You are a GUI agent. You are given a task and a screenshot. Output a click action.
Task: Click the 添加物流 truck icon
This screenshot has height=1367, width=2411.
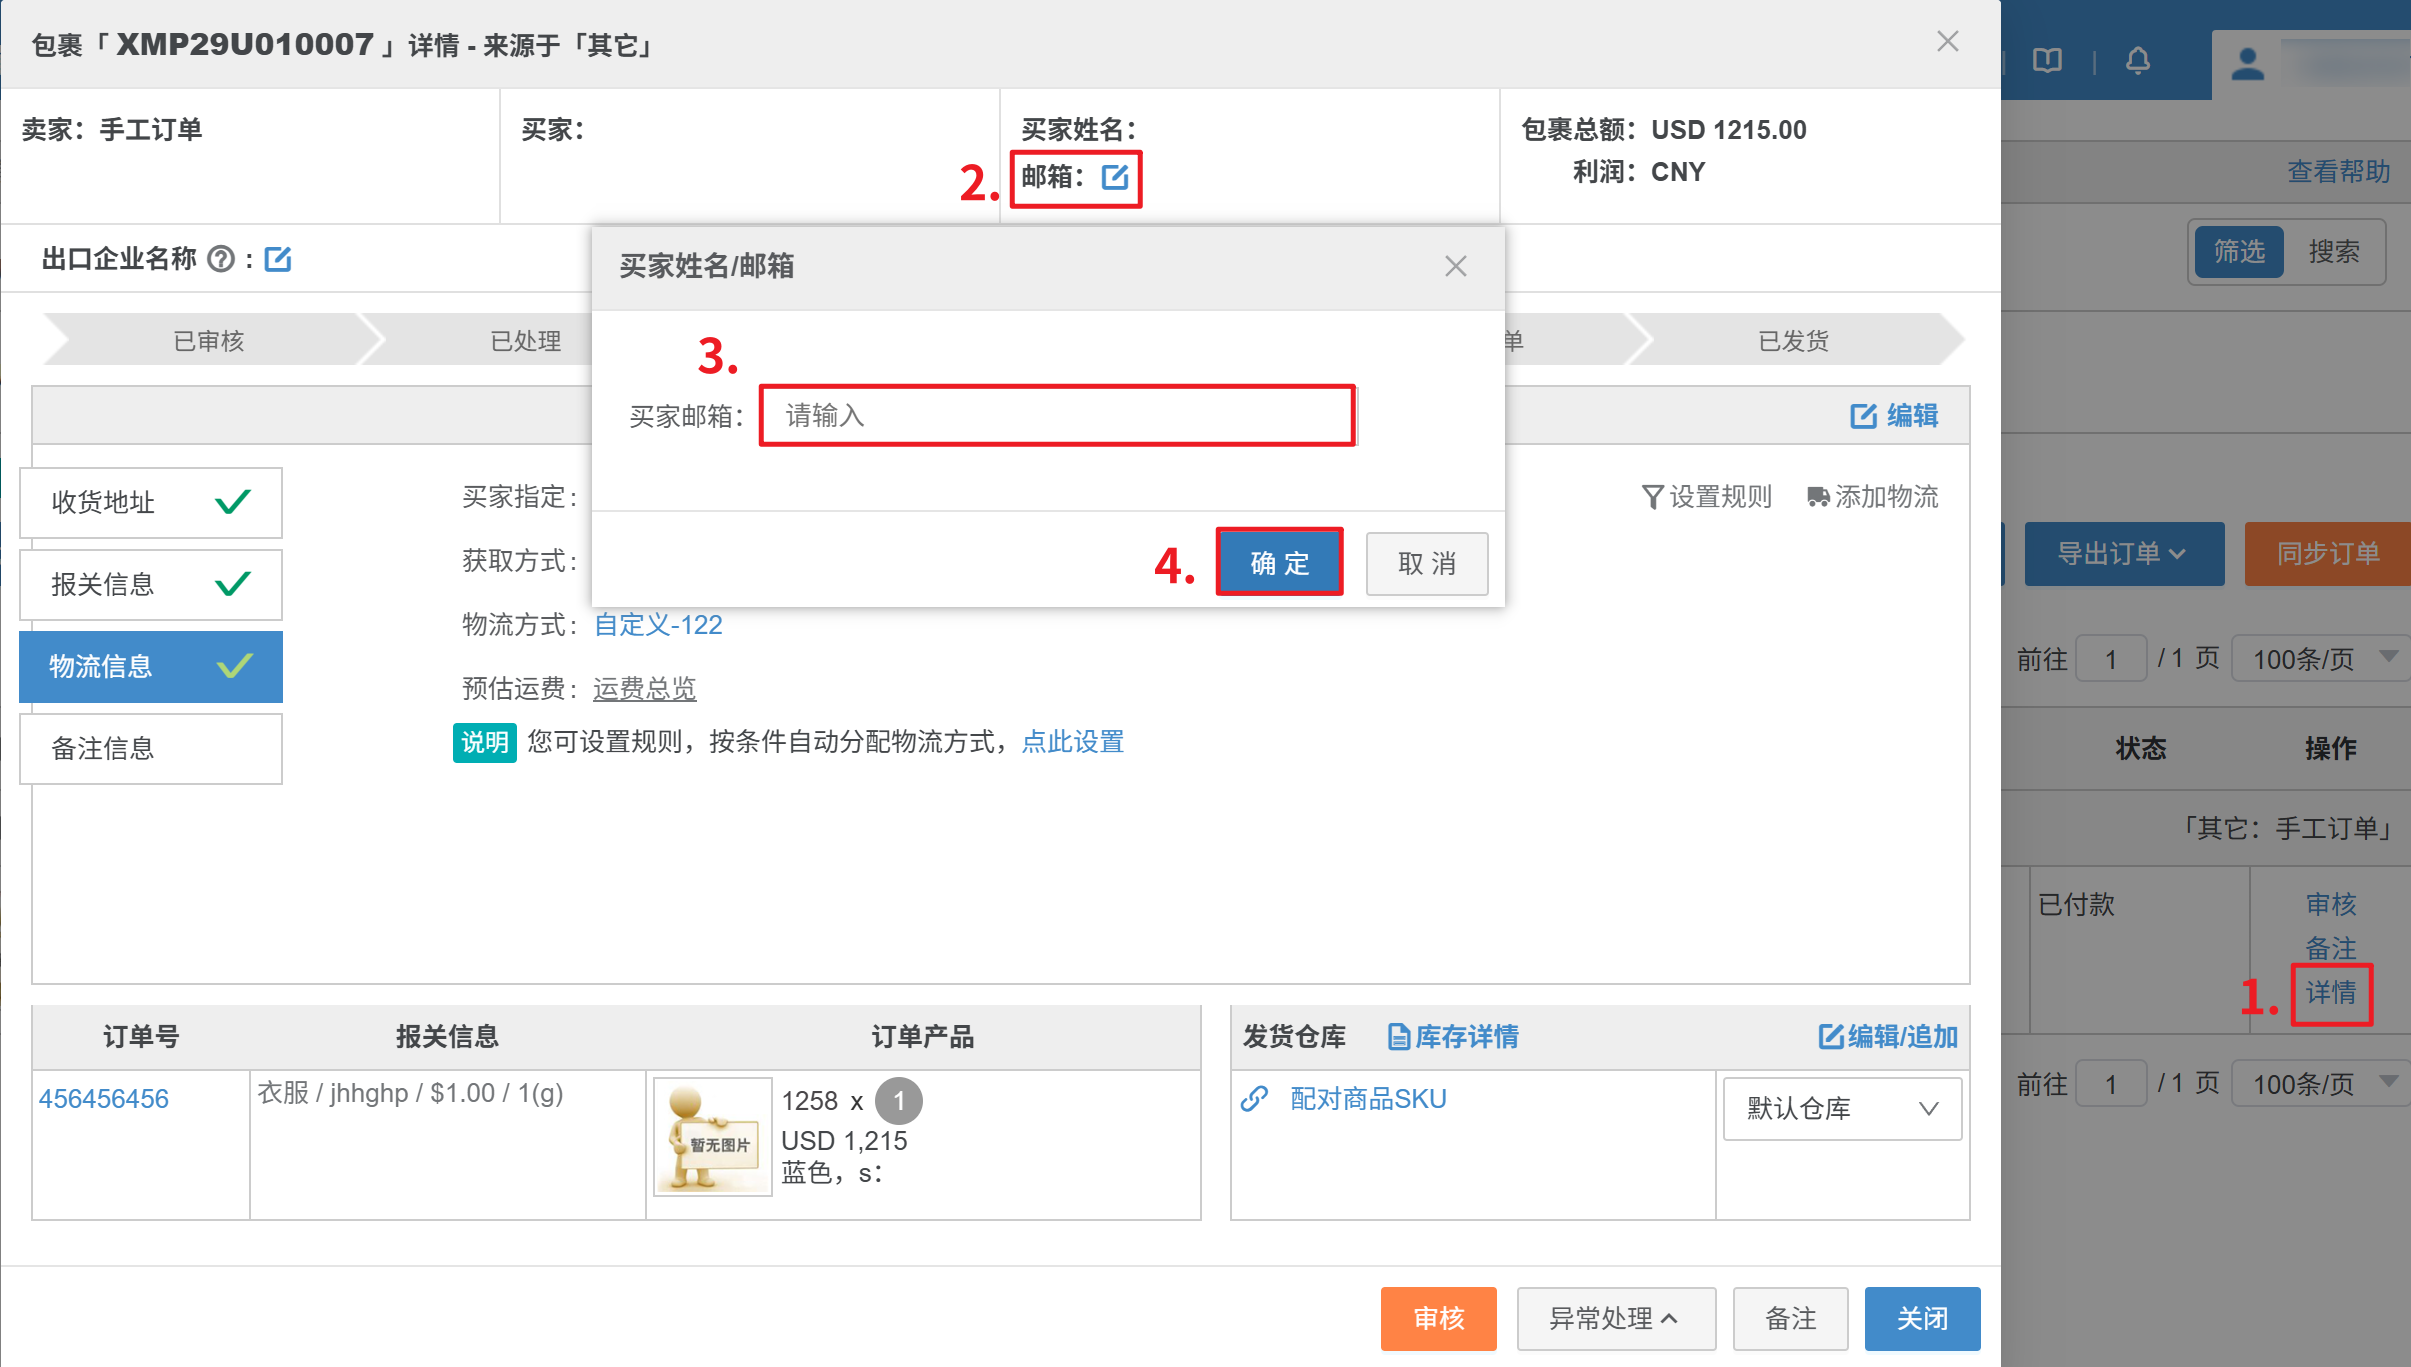point(1817,497)
